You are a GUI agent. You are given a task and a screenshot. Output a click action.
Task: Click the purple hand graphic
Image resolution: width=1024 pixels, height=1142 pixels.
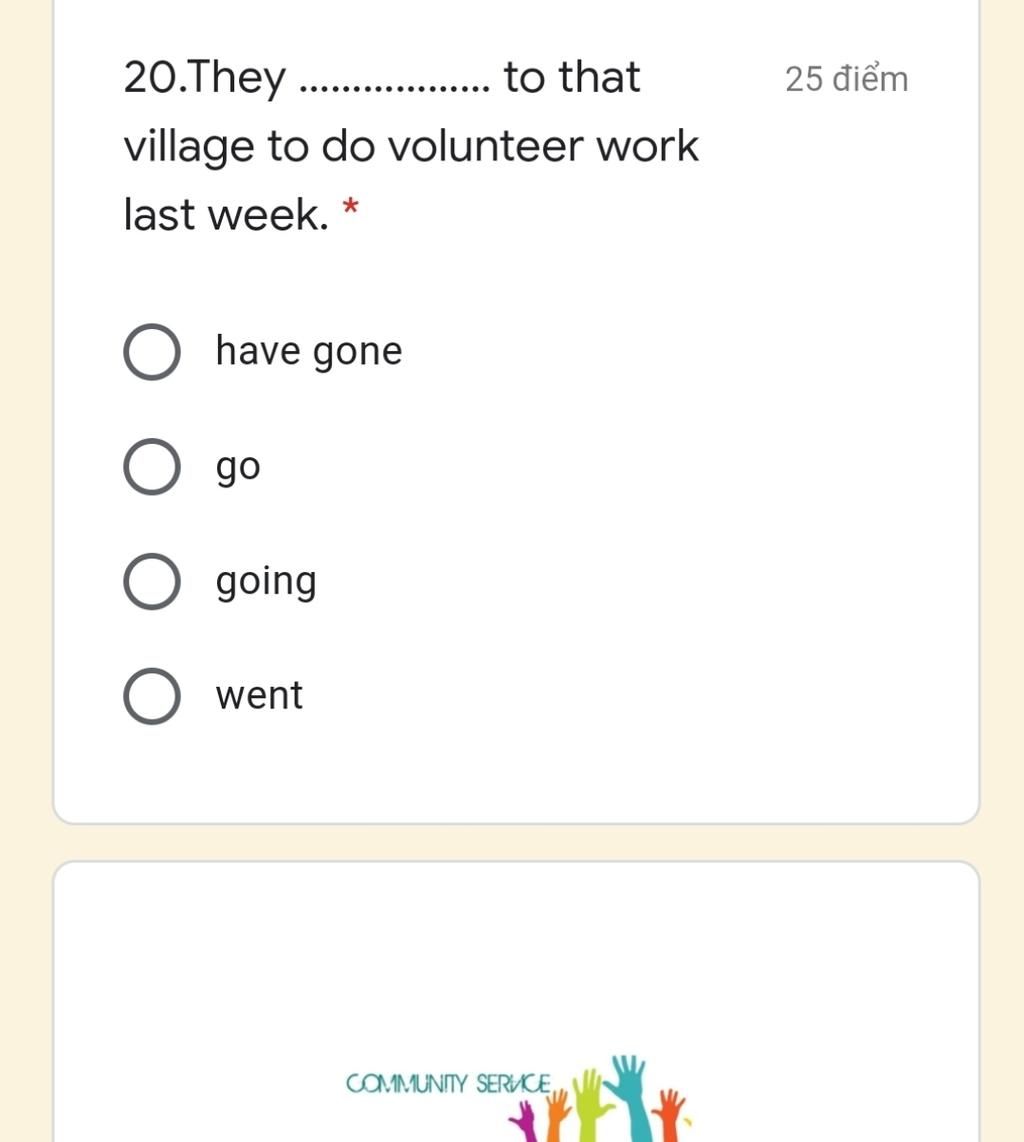(x=524, y=1122)
